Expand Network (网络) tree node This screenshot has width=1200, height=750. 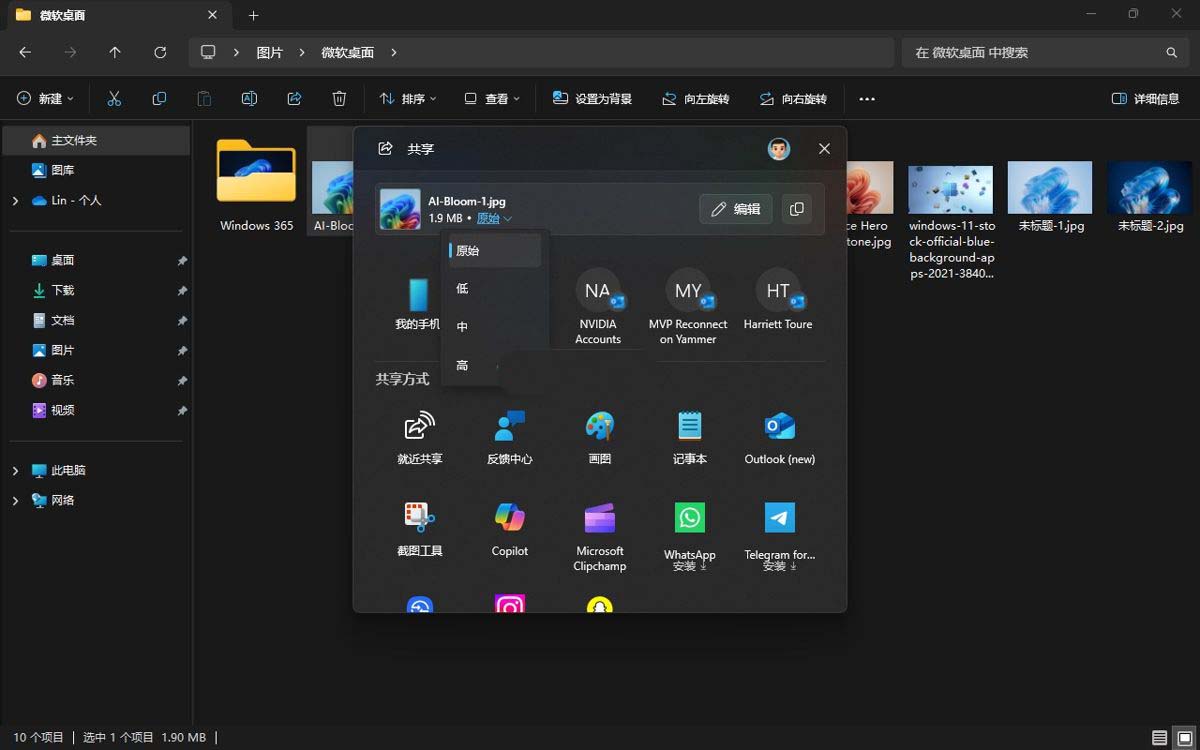15,501
